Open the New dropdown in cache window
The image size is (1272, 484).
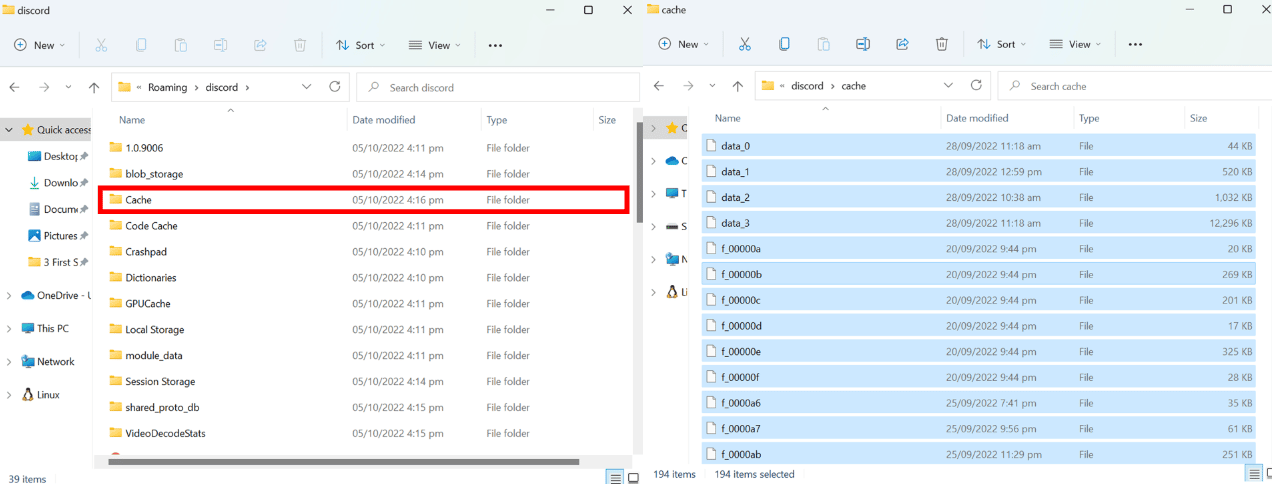(x=683, y=44)
